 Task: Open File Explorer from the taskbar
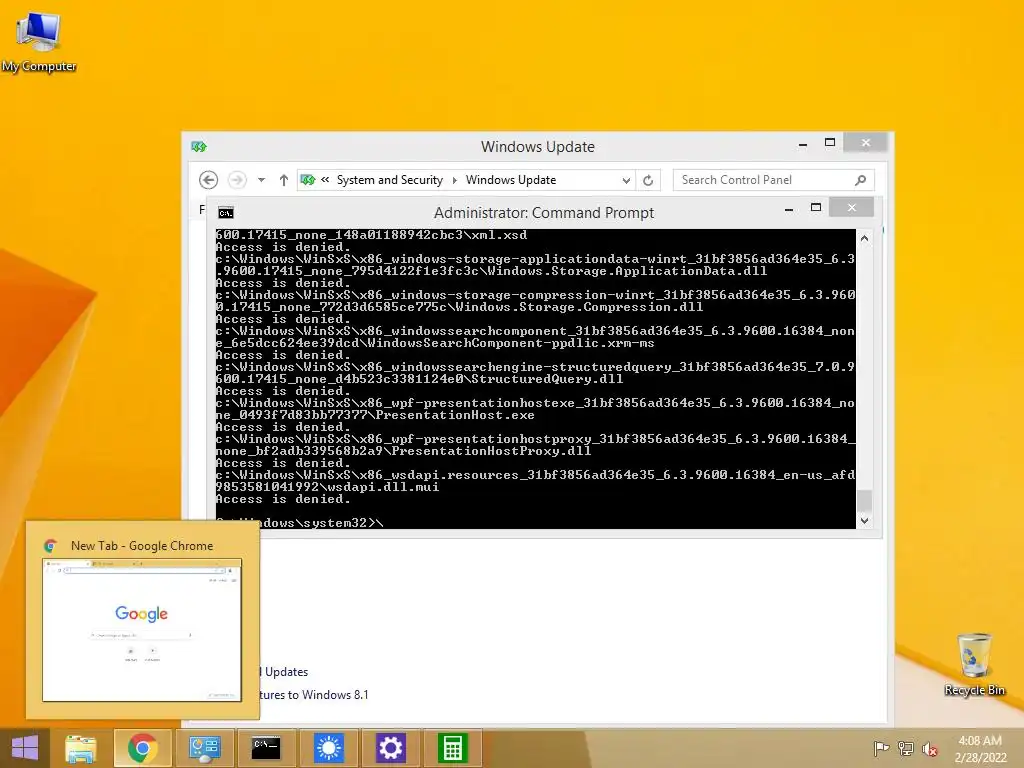(x=80, y=748)
